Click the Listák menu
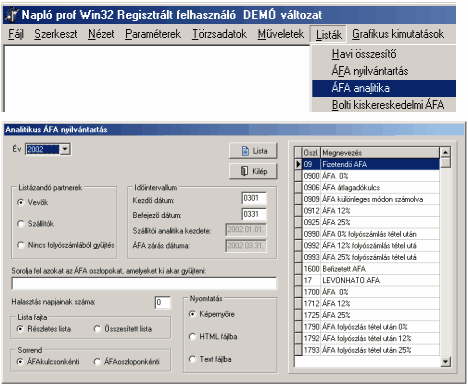The height and width of the screenshot is (386, 468). [329, 35]
